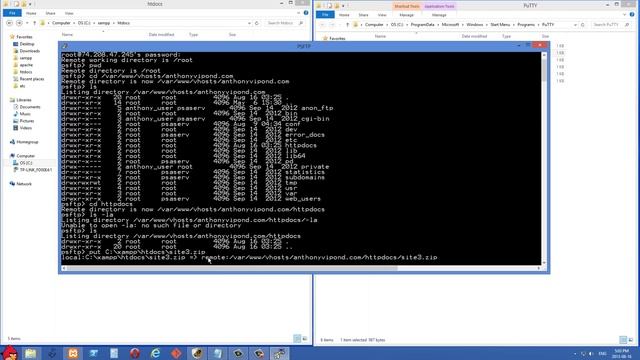Open the View ribbon tab in htdocs window

69,13
